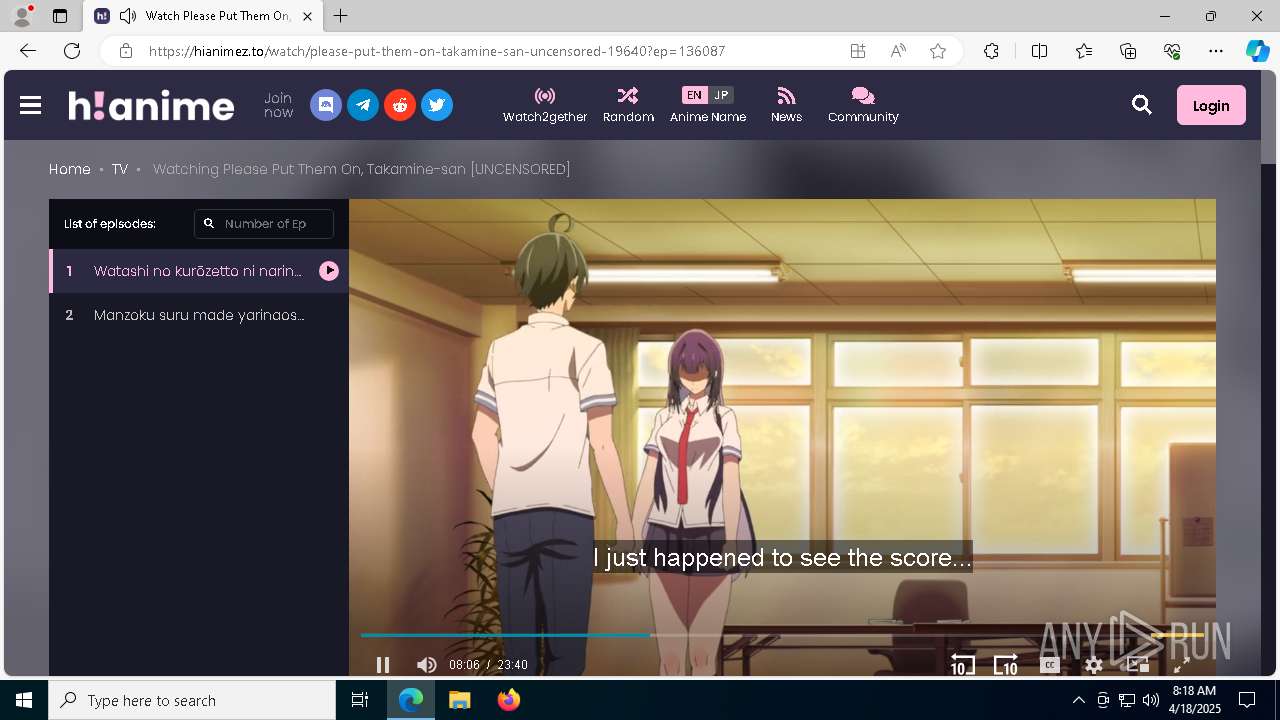Toggle closed captions CC button
This screenshot has height=720, width=1280.
1050,665
